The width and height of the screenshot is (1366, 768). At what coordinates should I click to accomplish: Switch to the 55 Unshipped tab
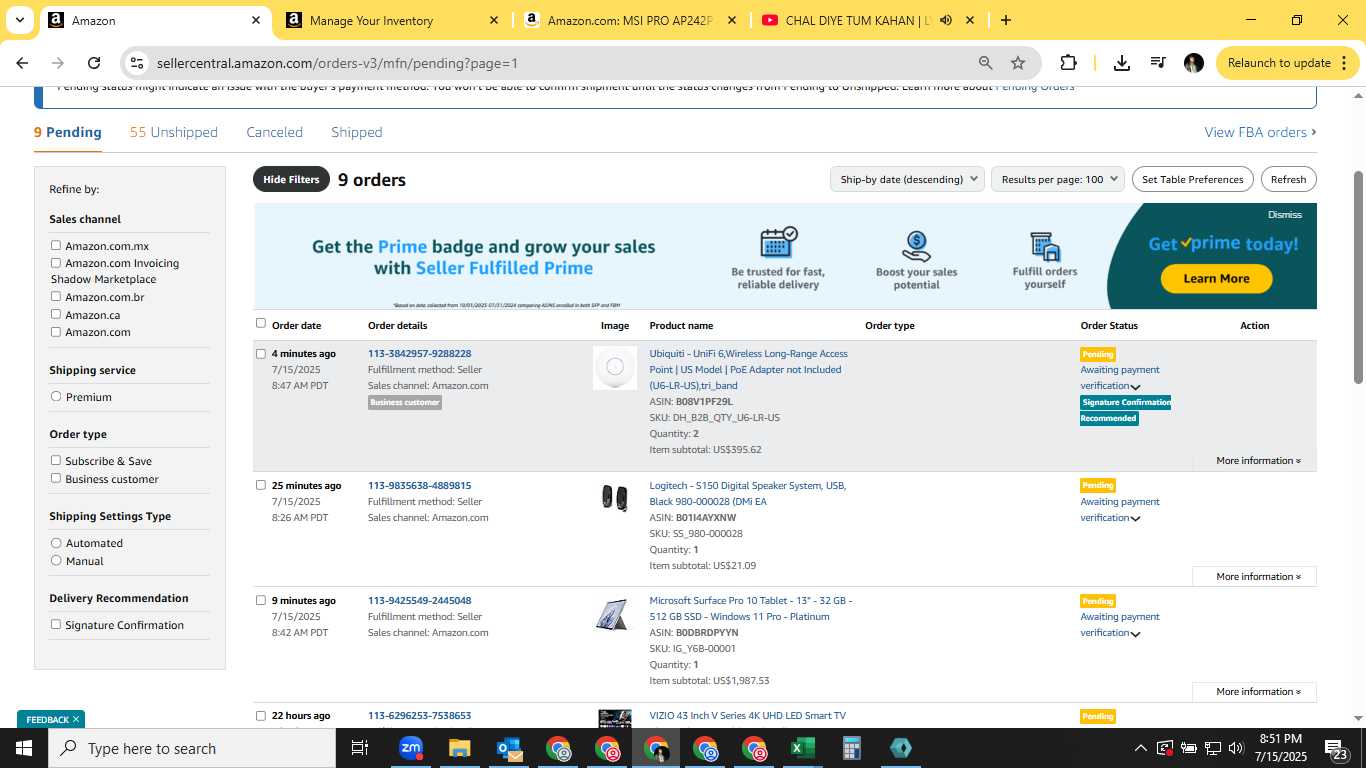coord(173,132)
